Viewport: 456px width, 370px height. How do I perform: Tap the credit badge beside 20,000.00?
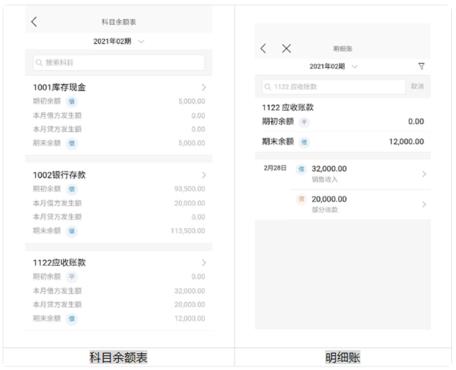(301, 199)
